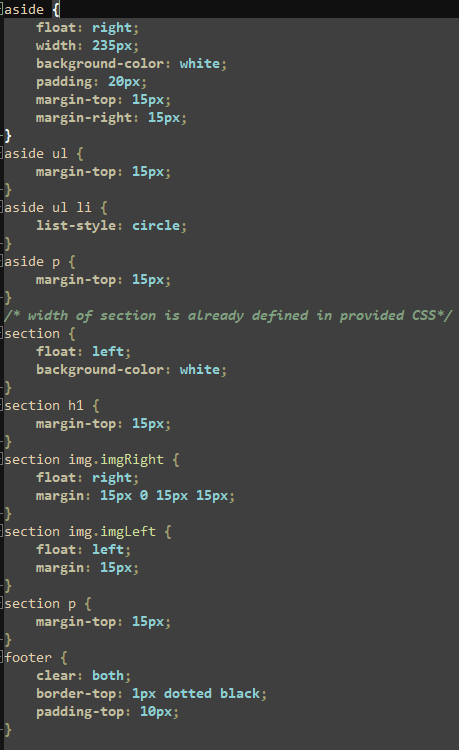Click the 'dotted' keyword in border-top

pyautogui.click(x=188, y=694)
